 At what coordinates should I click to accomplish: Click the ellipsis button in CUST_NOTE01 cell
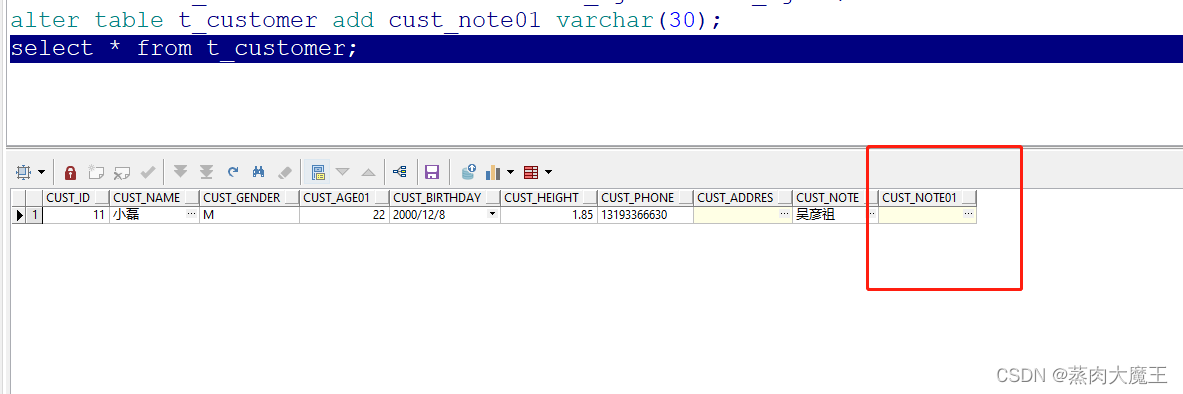pos(969,215)
